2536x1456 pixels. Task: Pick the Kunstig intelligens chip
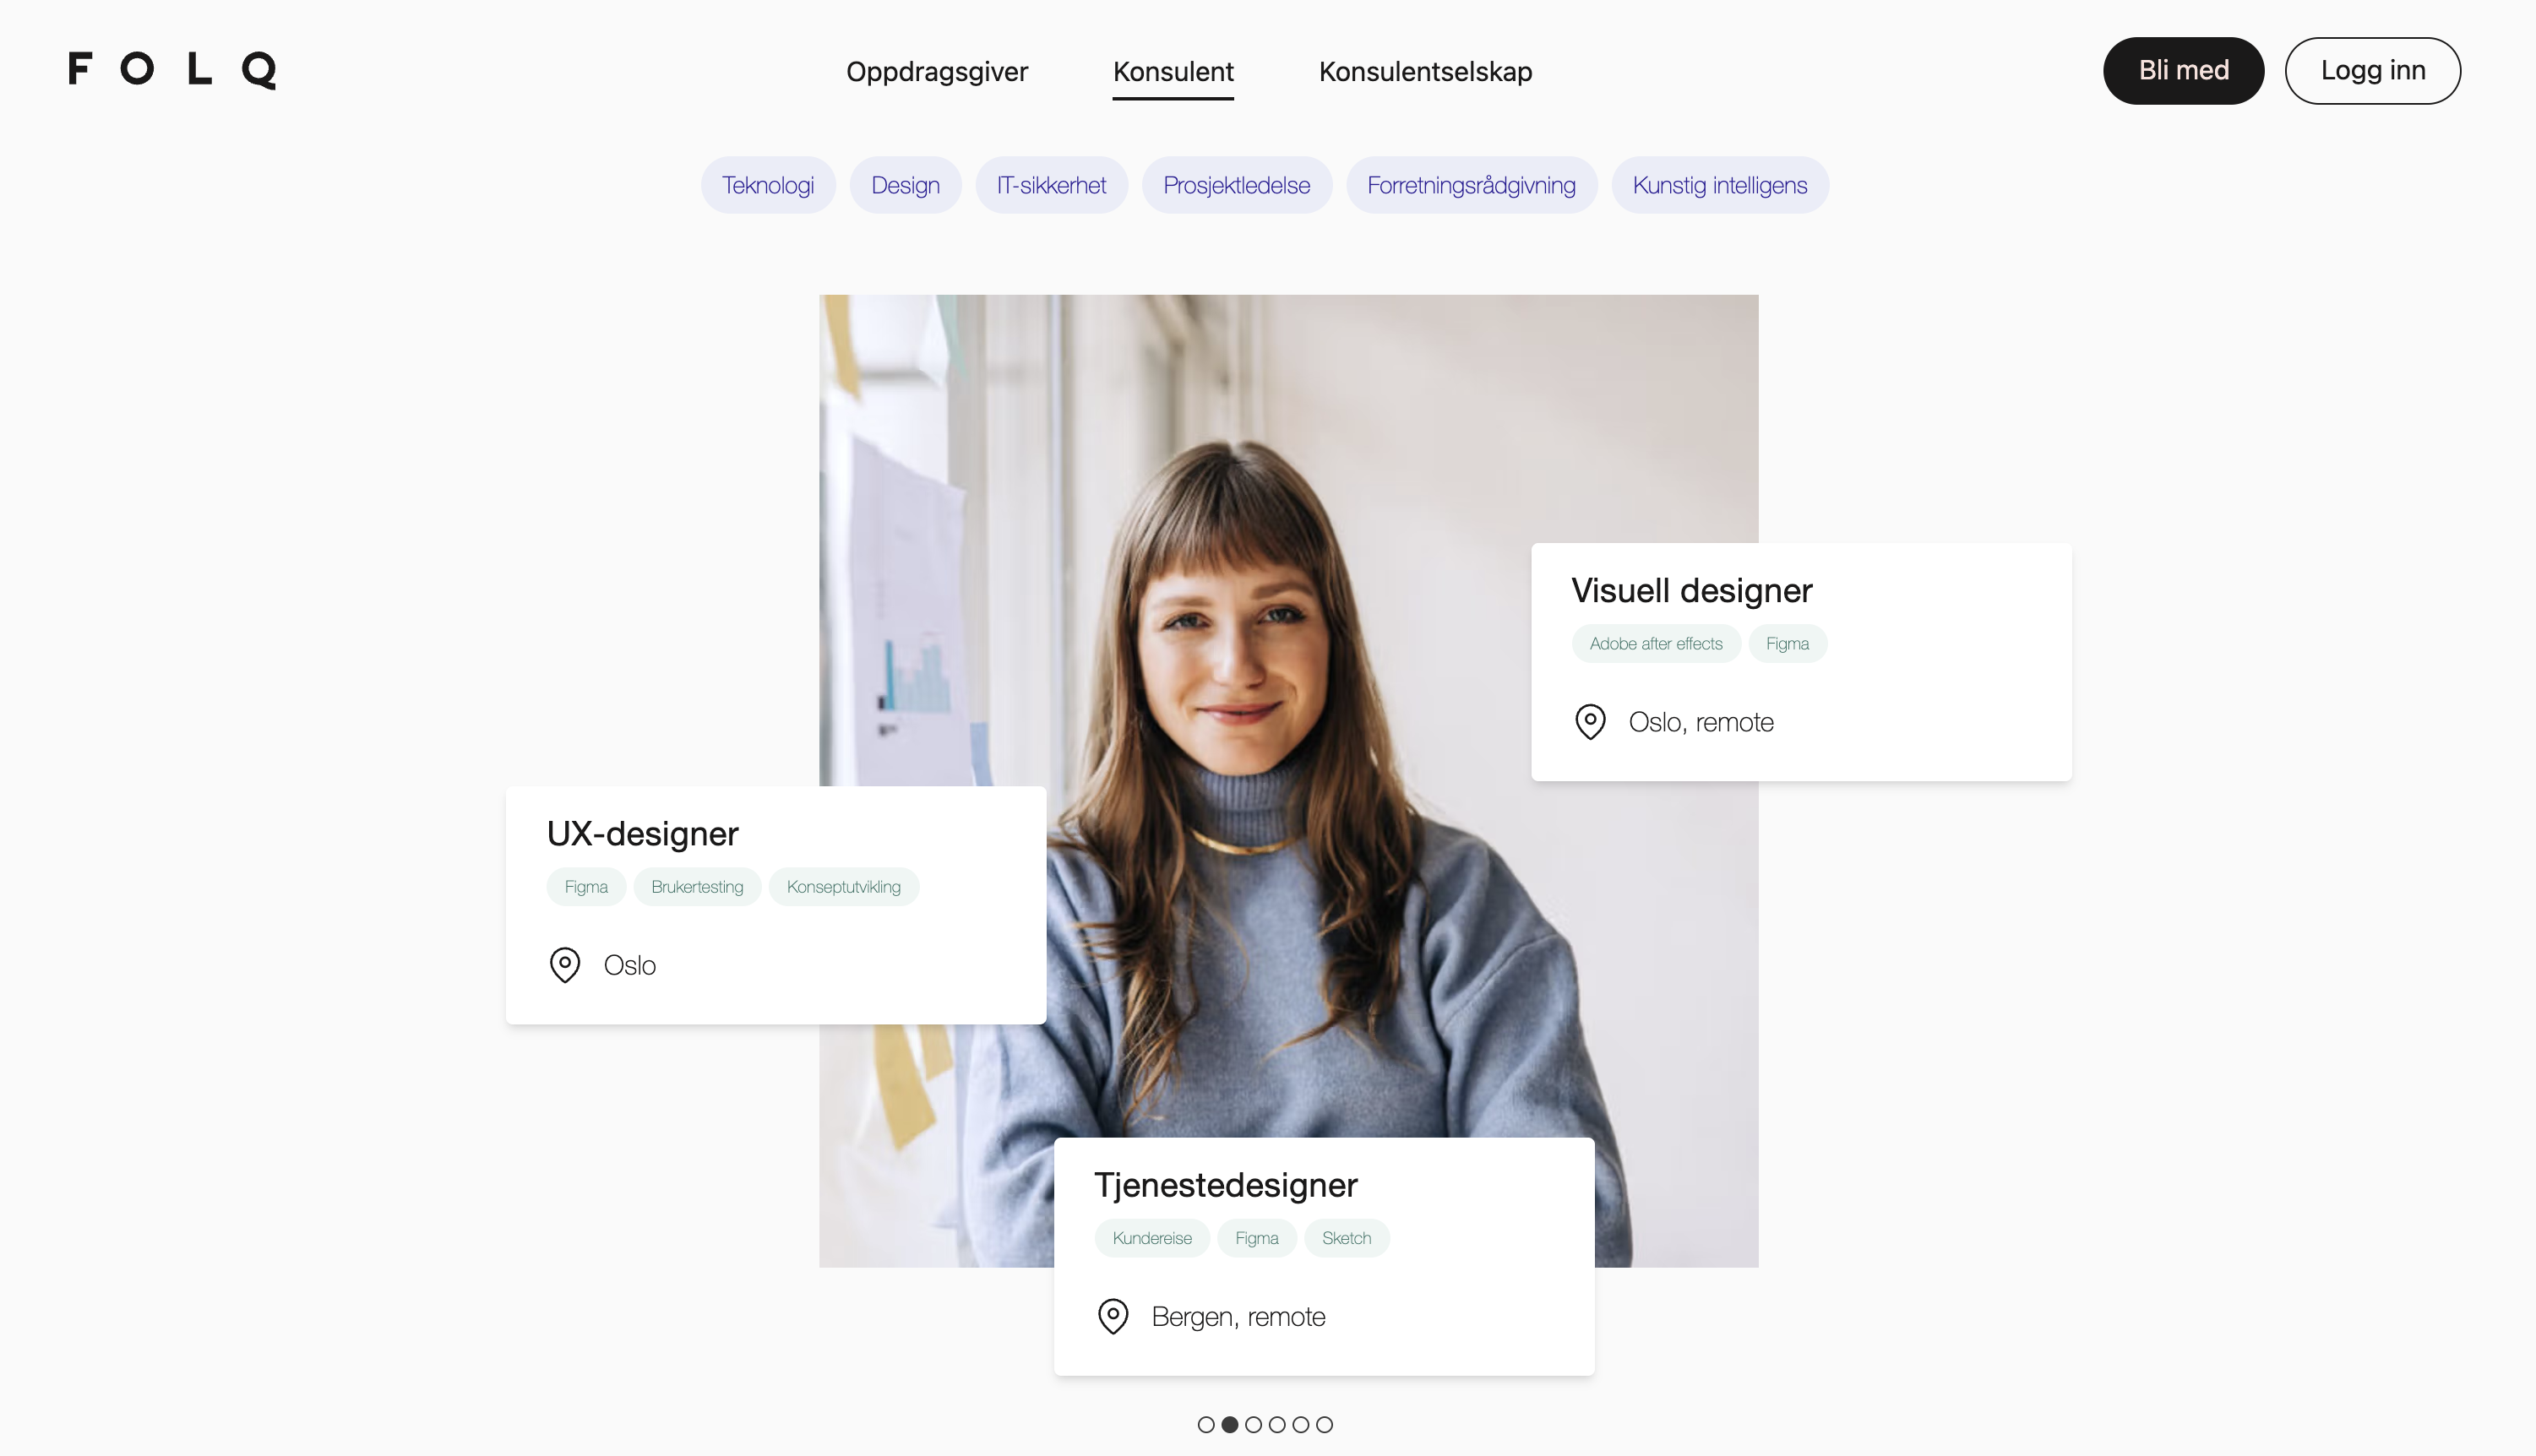[x=1719, y=185]
